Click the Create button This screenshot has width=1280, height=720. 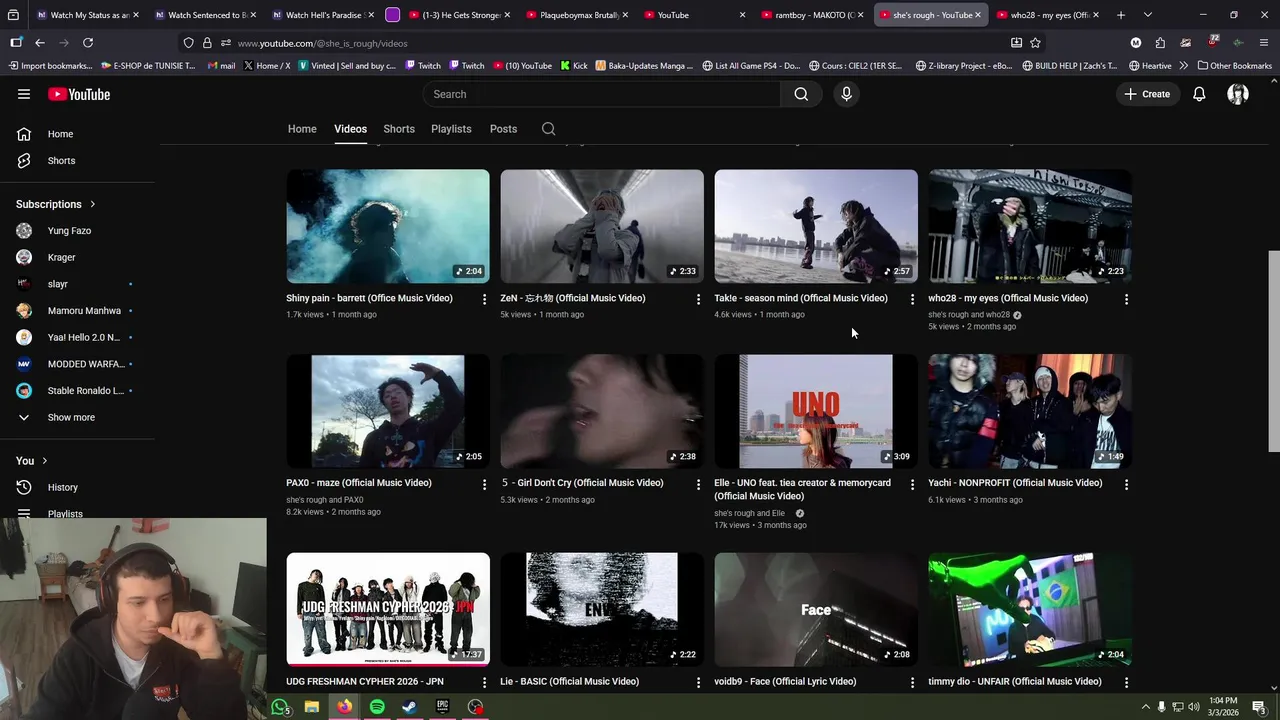click(x=1147, y=94)
